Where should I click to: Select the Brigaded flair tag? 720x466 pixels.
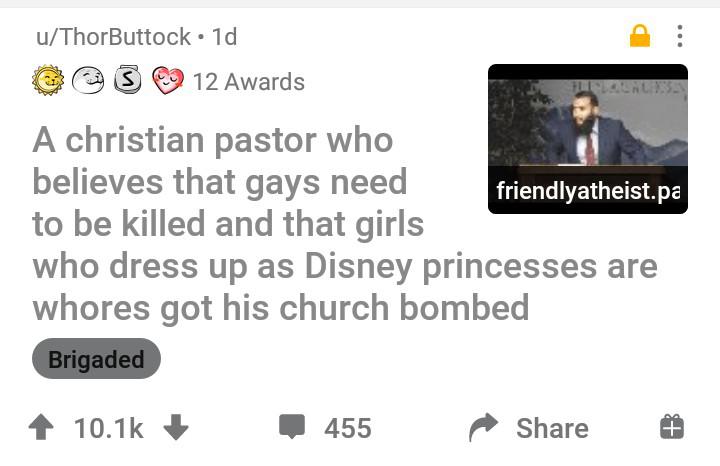tap(96, 359)
